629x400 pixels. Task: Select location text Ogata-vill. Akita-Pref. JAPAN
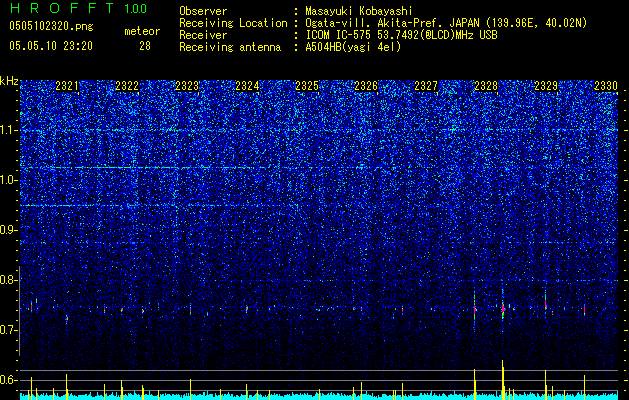click(x=392, y=23)
